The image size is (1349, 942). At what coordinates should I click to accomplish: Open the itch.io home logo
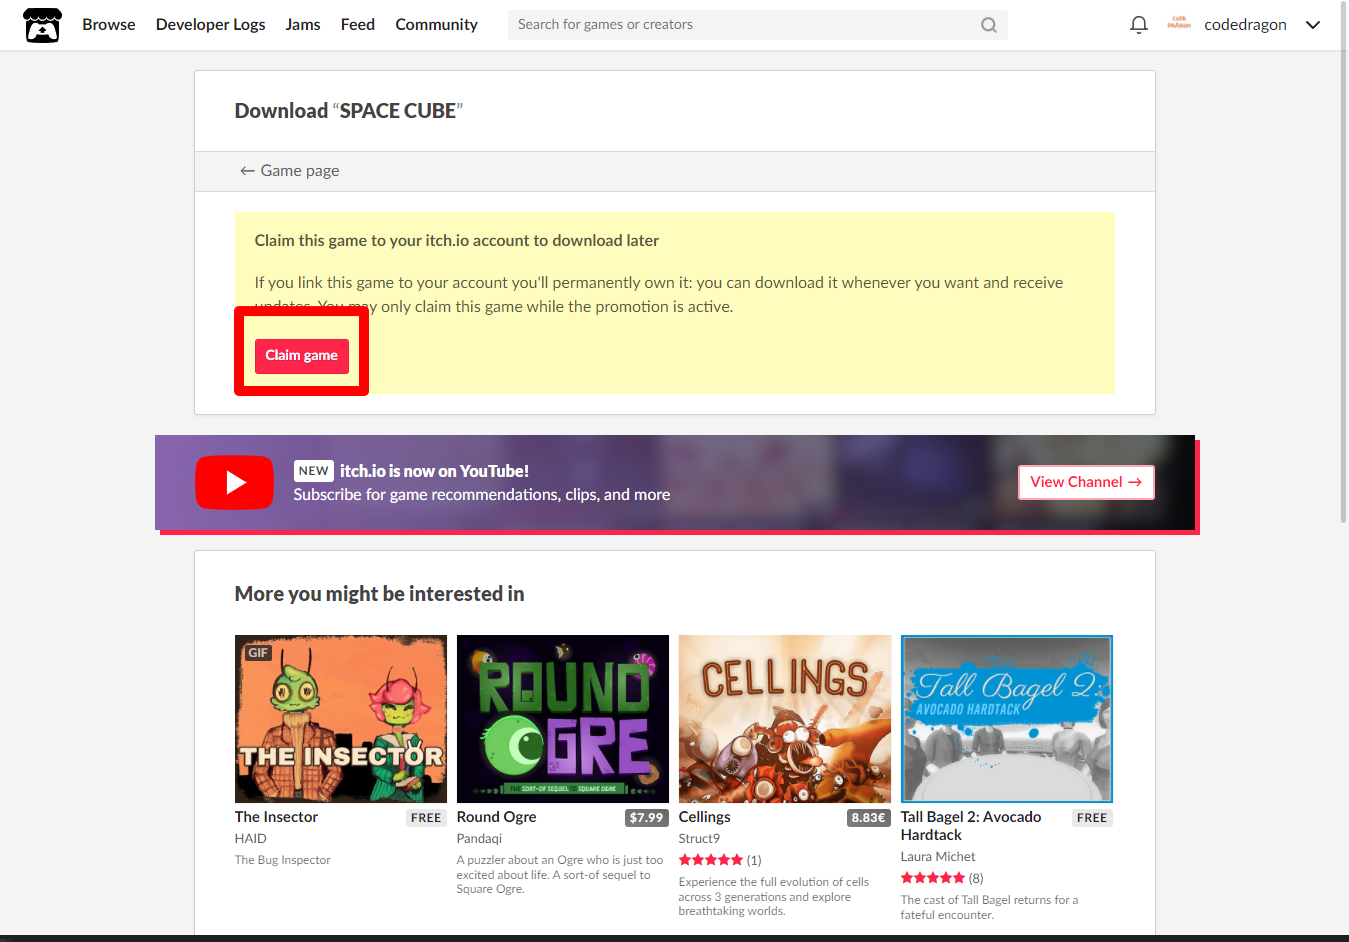click(42, 25)
